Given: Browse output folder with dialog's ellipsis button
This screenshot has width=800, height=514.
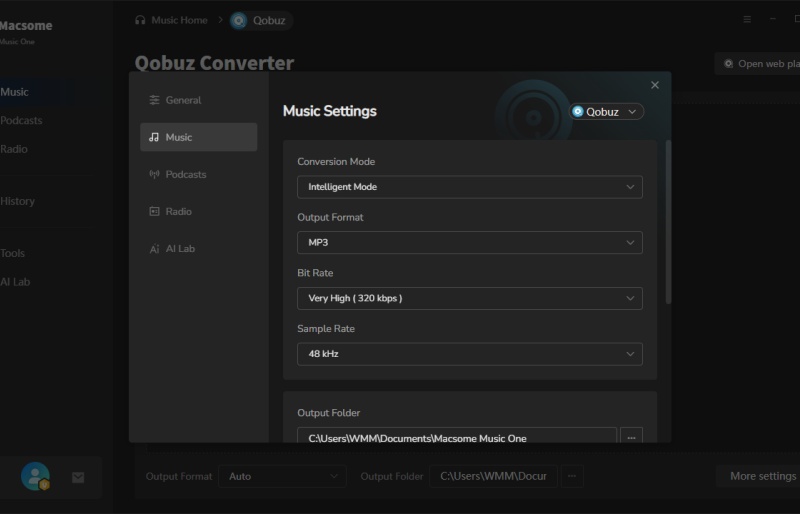Looking at the screenshot, I should 631,436.
